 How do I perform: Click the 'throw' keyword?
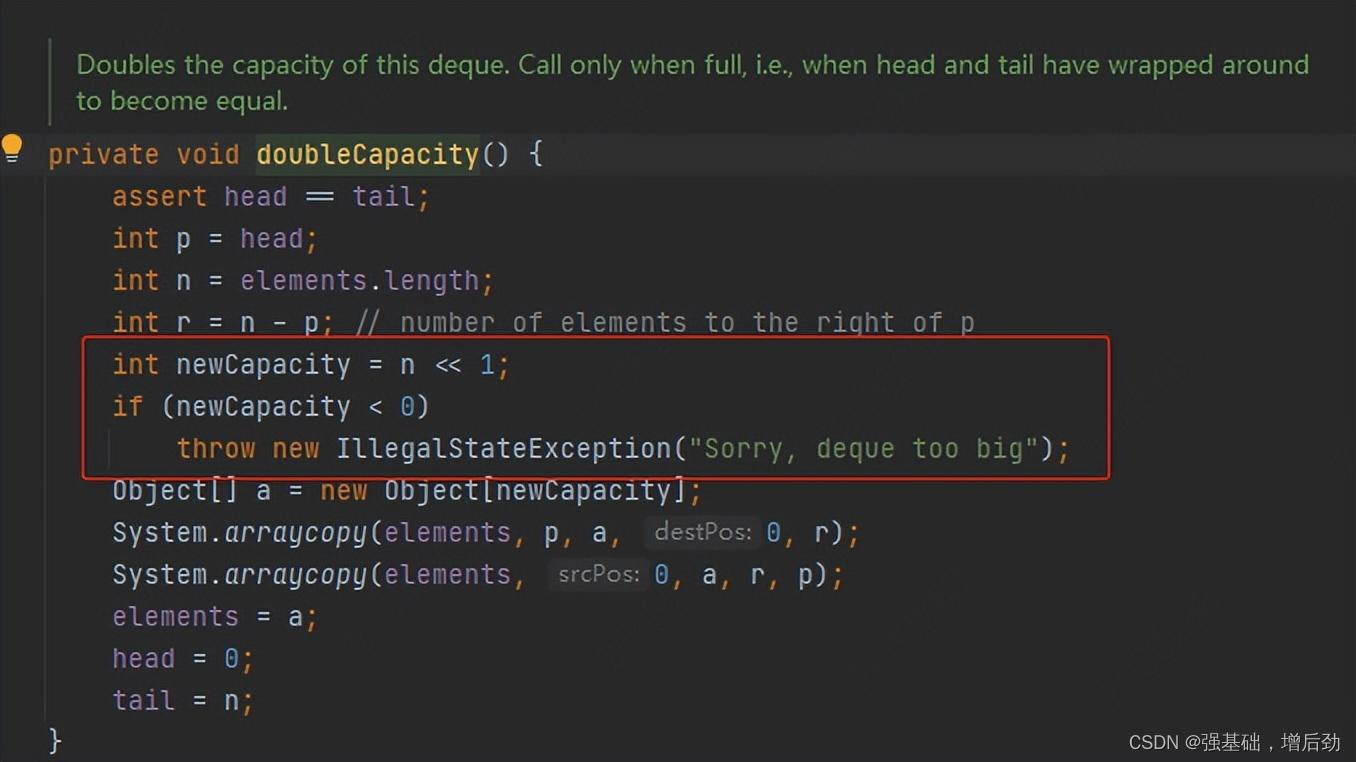point(216,448)
